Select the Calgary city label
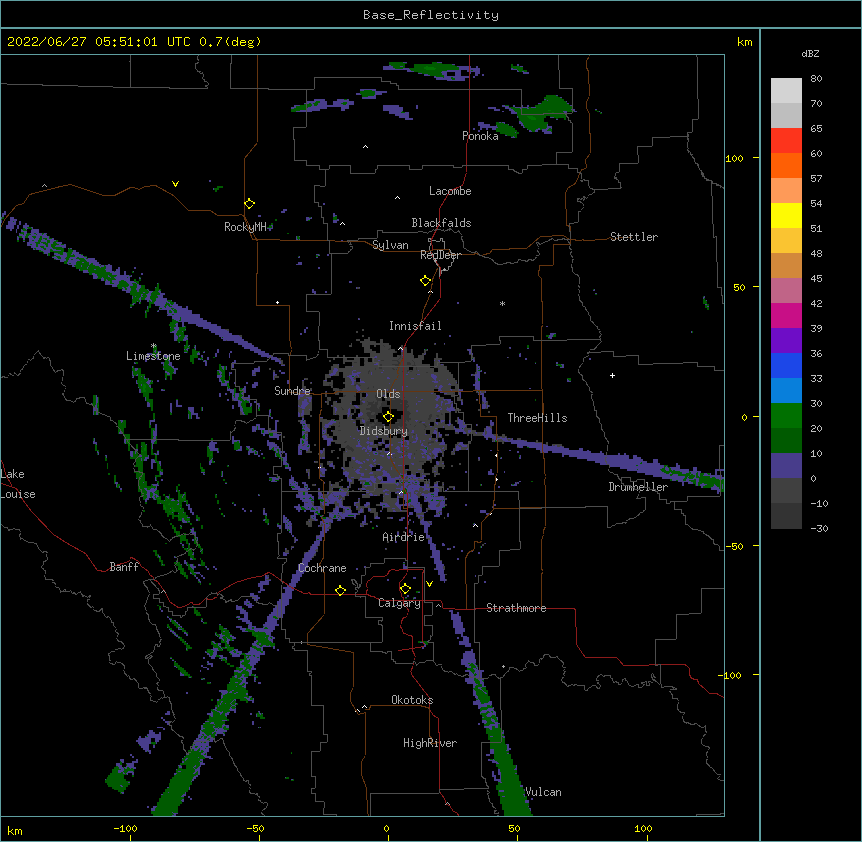Image resolution: width=862 pixels, height=842 pixels. [x=399, y=603]
